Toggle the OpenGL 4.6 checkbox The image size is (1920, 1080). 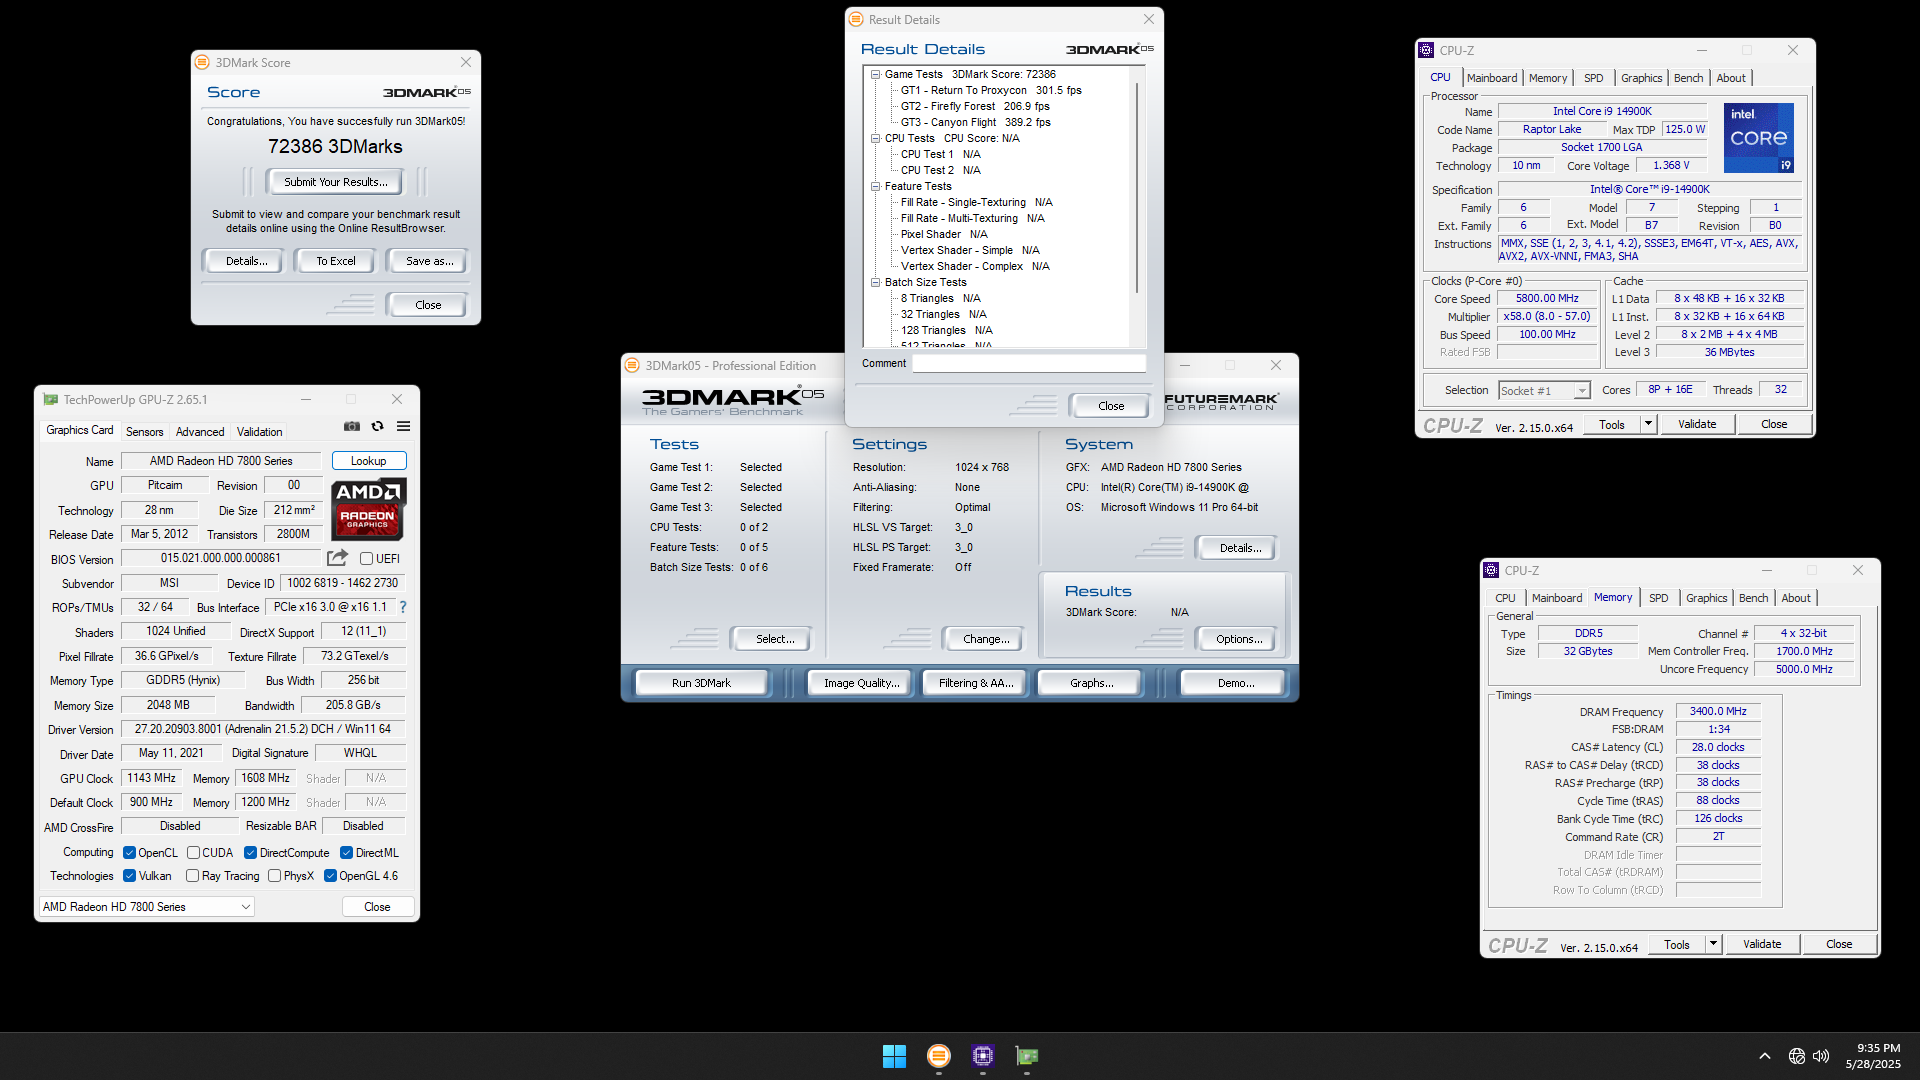[x=330, y=876]
